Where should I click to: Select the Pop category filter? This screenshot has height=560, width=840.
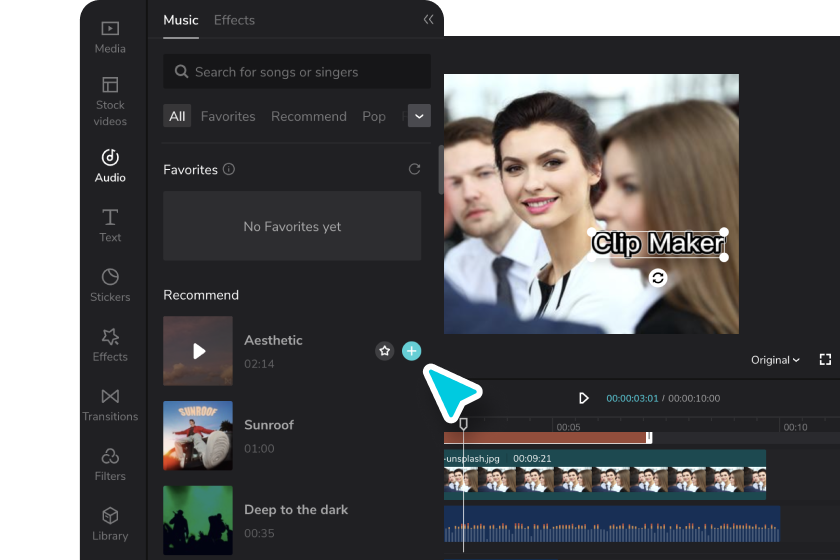(373, 116)
